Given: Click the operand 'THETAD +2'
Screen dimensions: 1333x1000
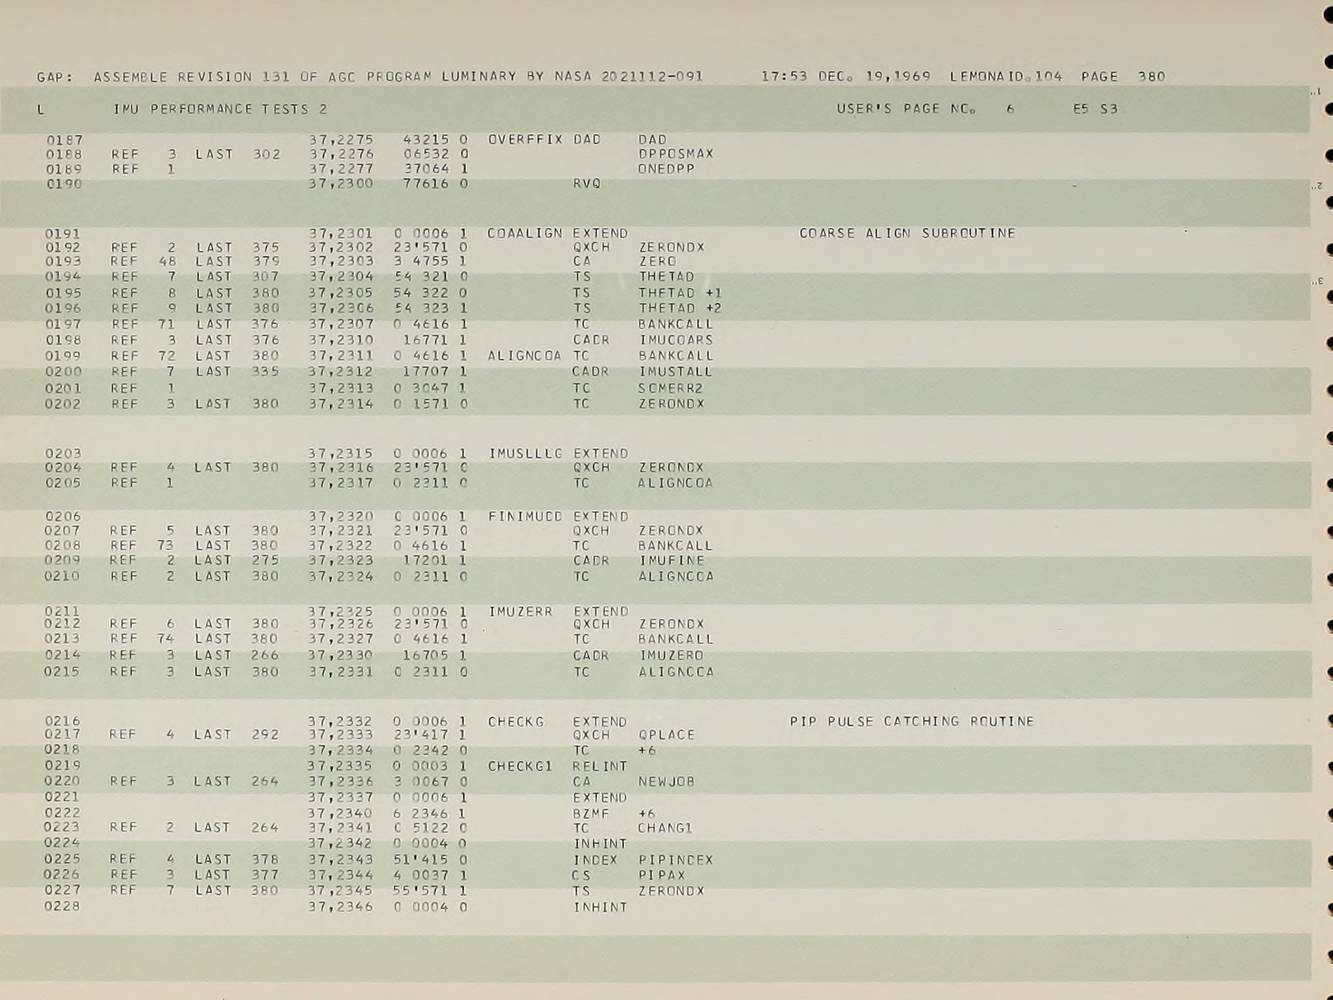Looking at the screenshot, I should [x=680, y=309].
